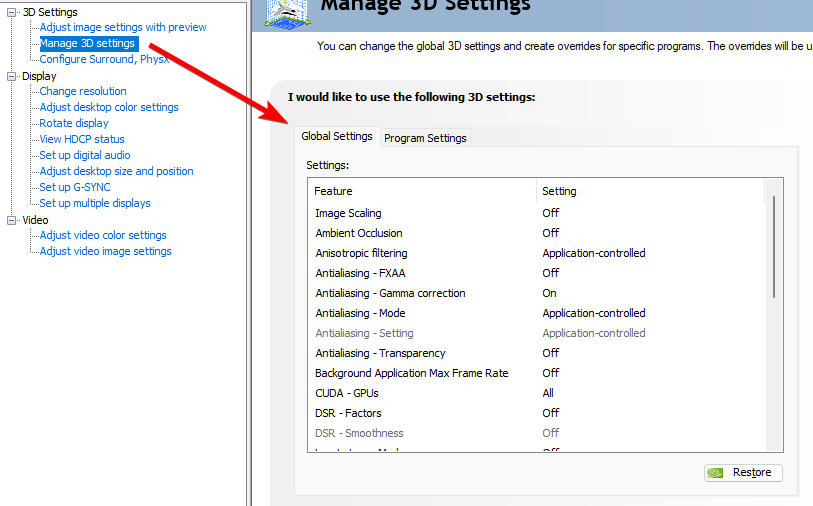
Task: Collapse the Video tree node
Action: (11, 220)
